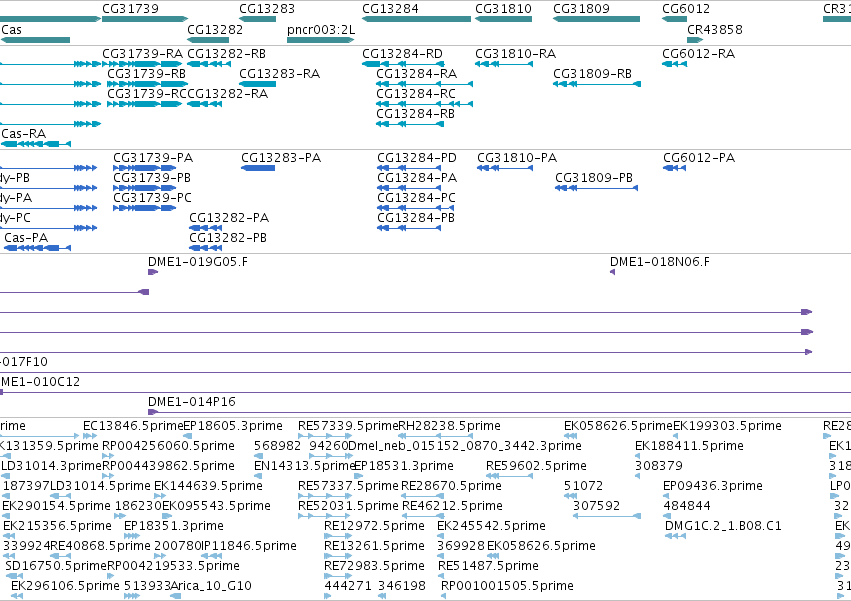This screenshot has width=851, height=601.
Task: Click the EP09436.3prime EST label
Action: tap(713, 486)
